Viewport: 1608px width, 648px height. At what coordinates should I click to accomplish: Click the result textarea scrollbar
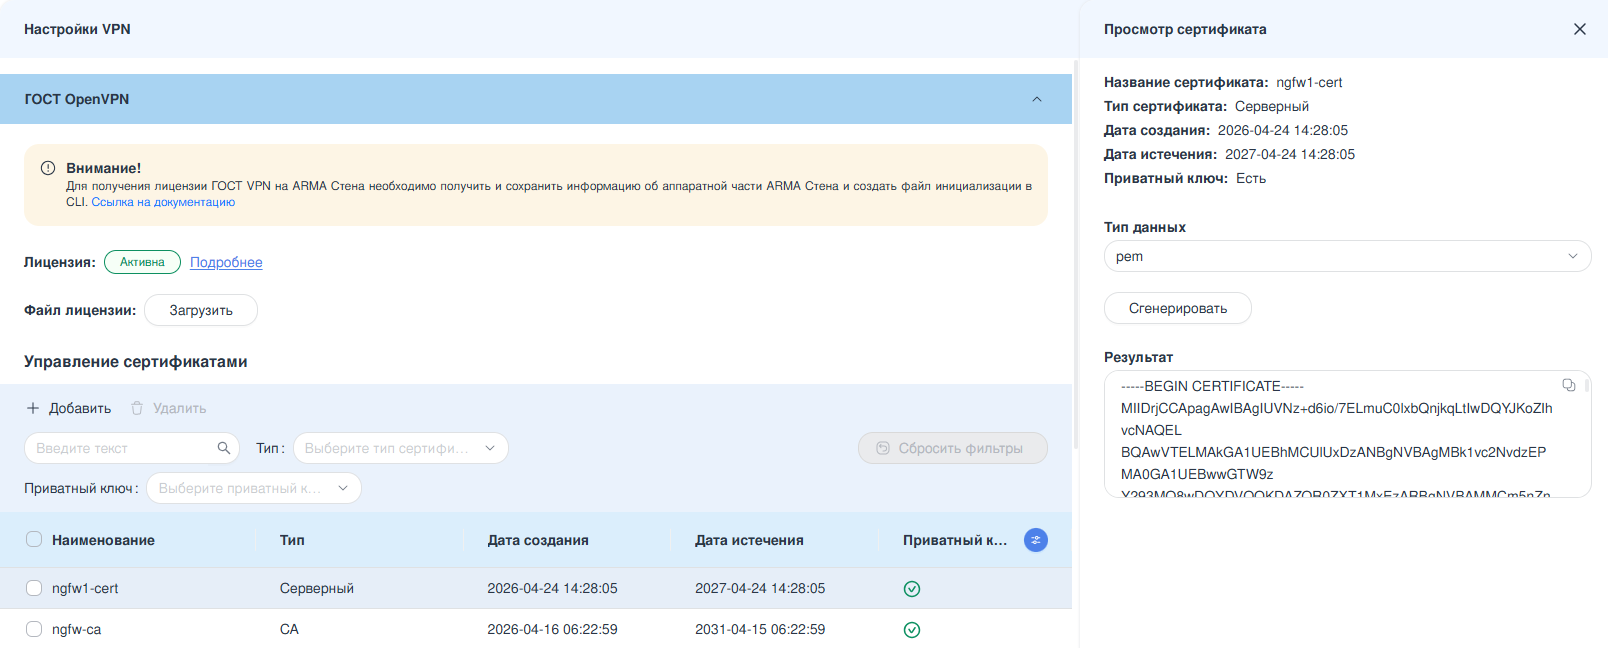[1587, 384]
